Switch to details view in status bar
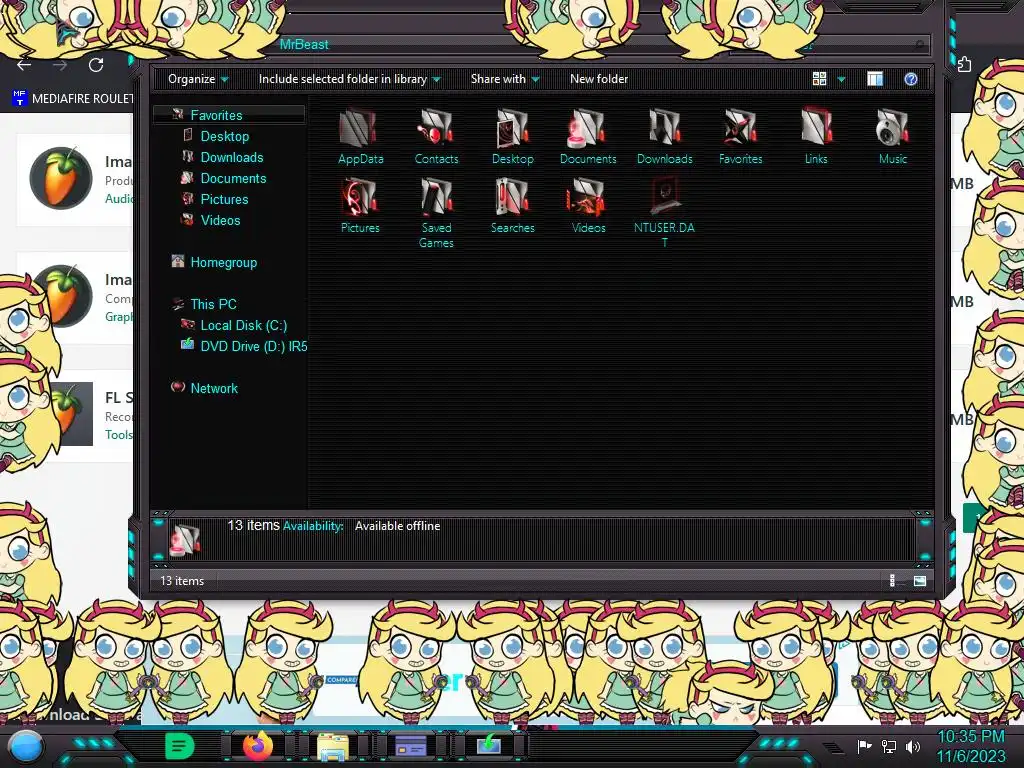The height and width of the screenshot is (768, 1024). pos(893,581)
